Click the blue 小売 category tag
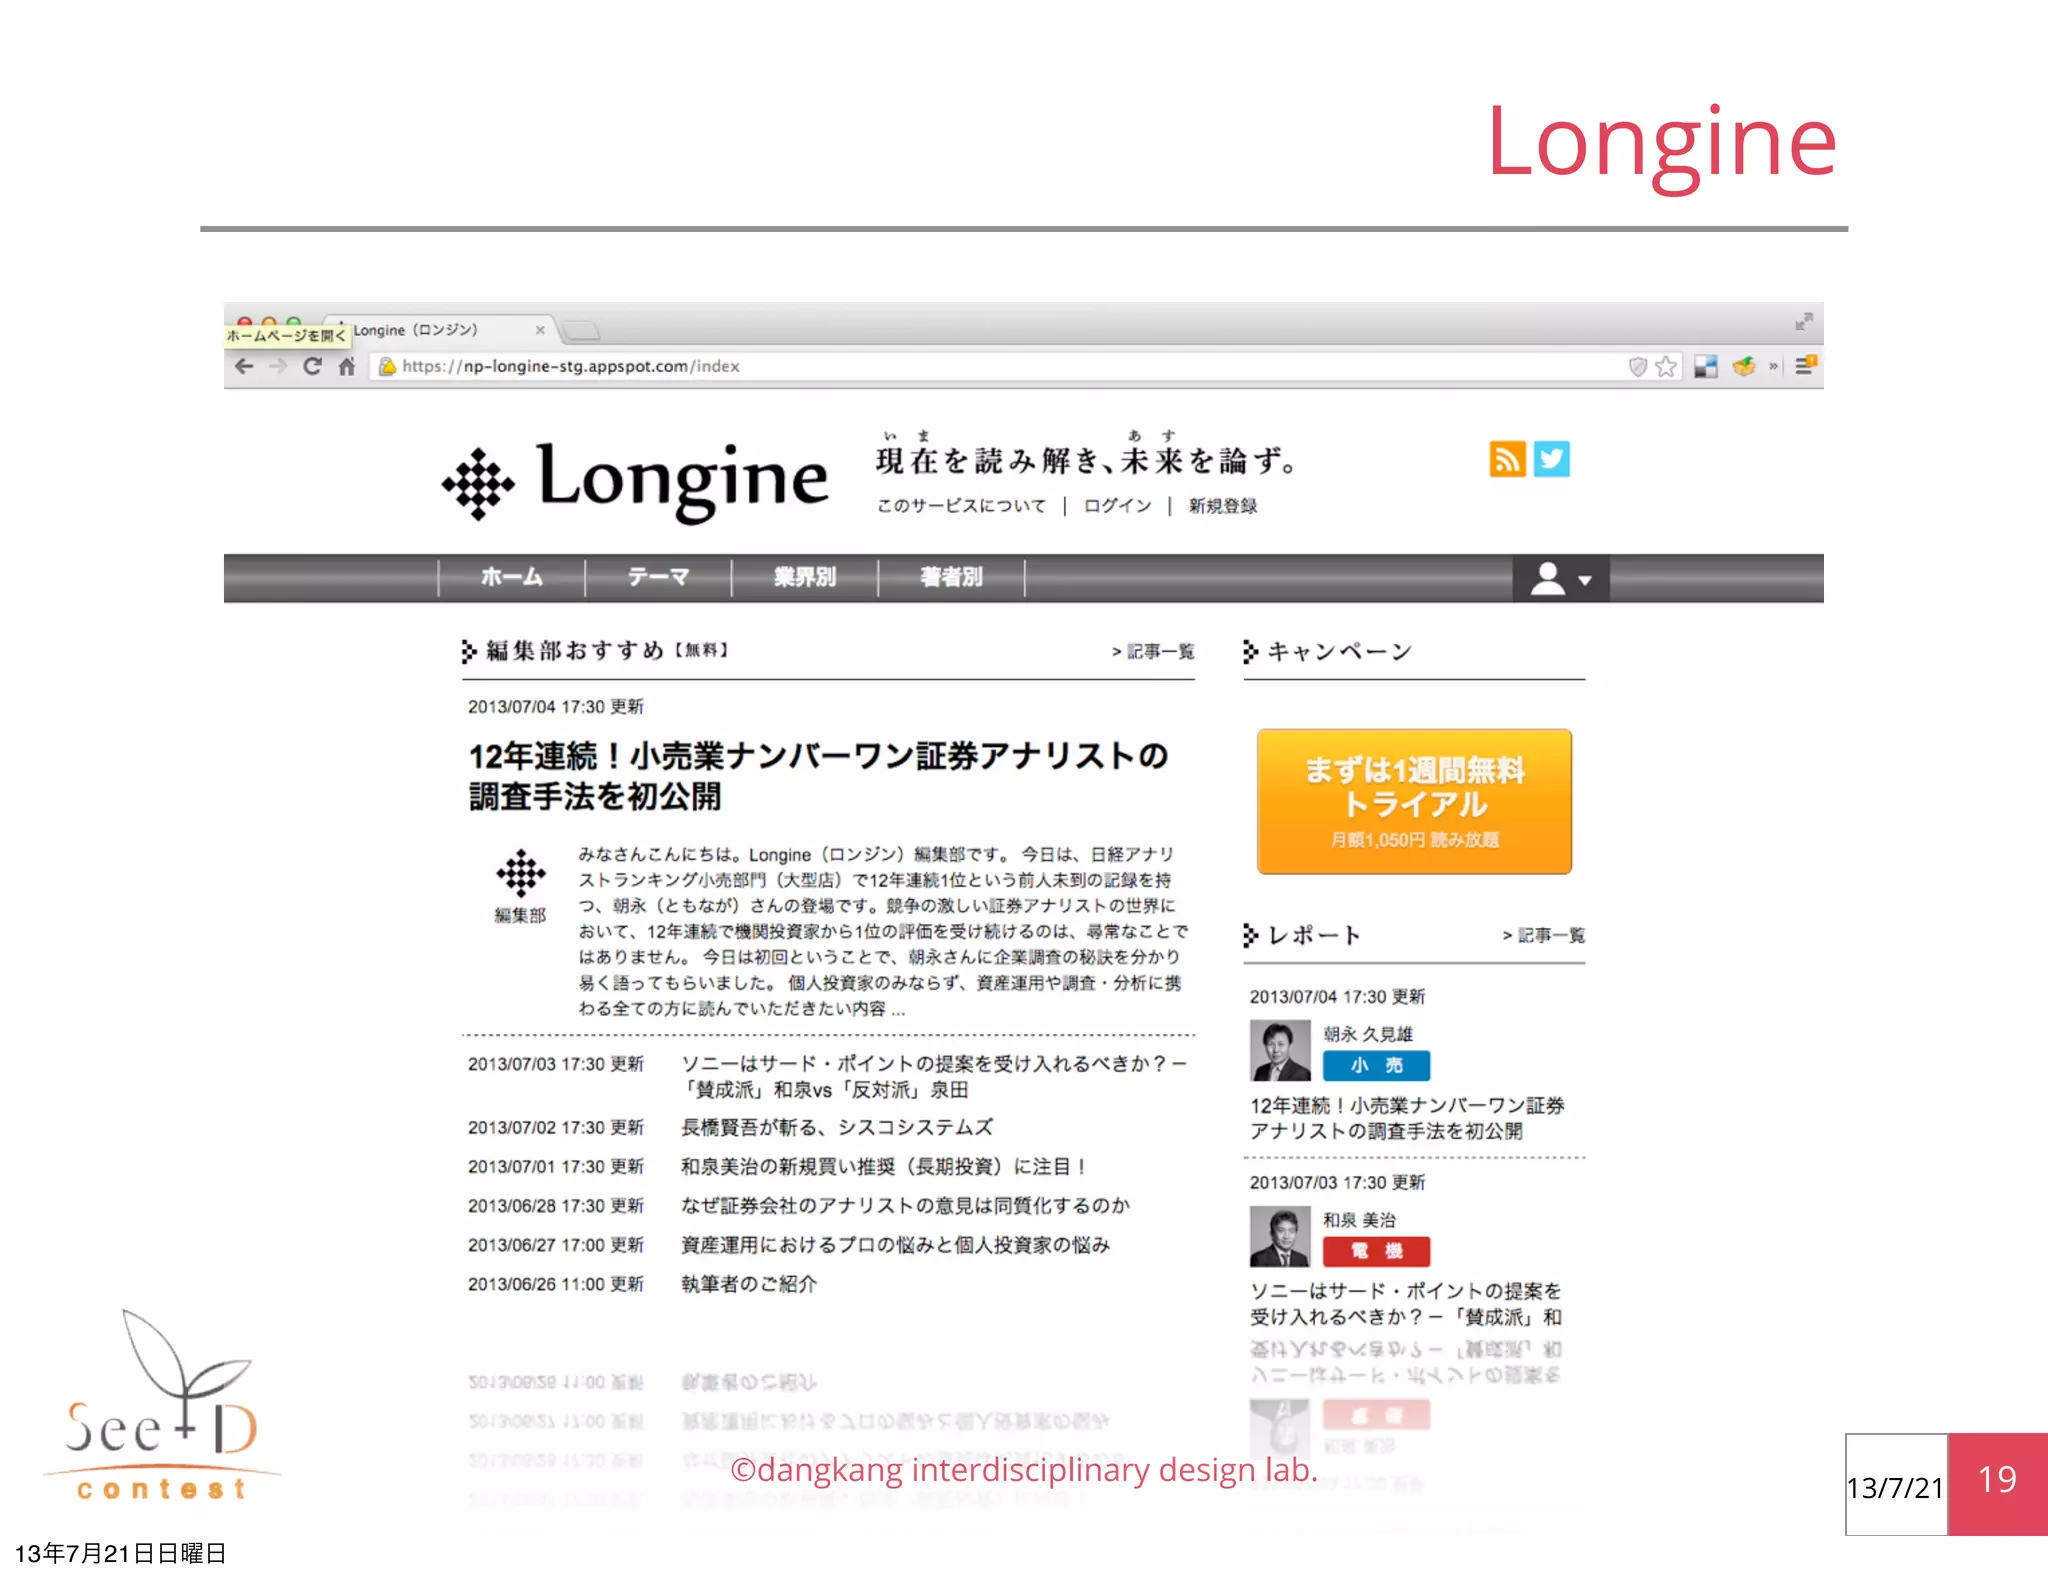Screen dimensions: 2048x1576 pos(1376,1066)
